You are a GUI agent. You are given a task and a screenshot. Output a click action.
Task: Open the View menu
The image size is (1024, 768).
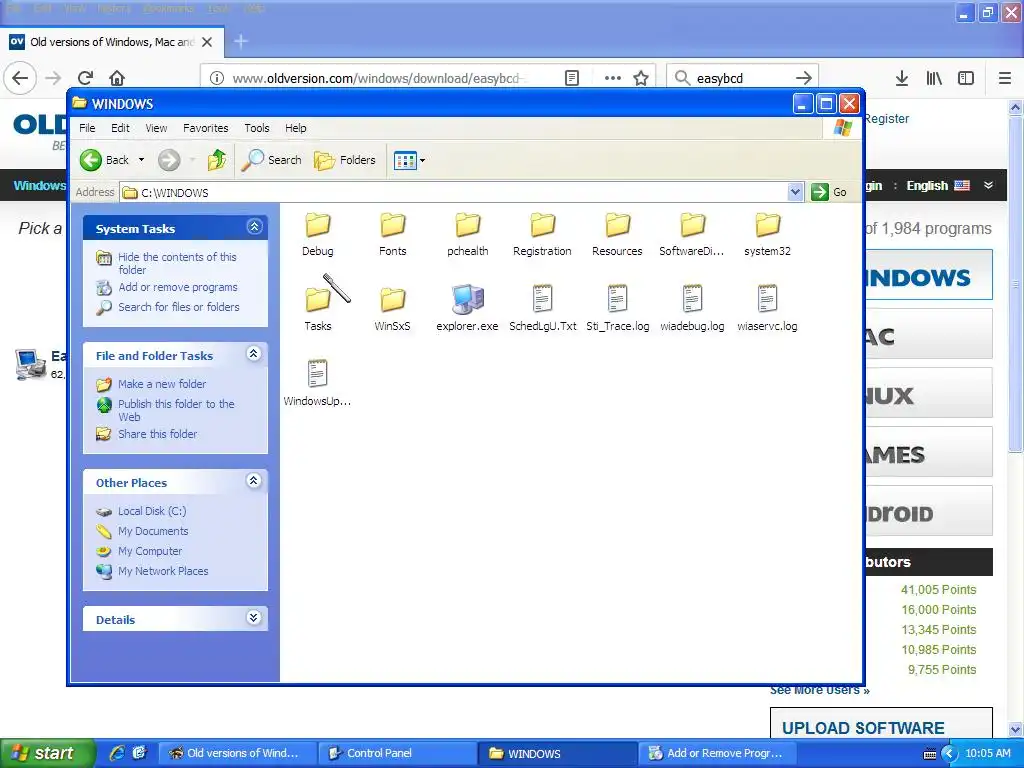(156, 128)
